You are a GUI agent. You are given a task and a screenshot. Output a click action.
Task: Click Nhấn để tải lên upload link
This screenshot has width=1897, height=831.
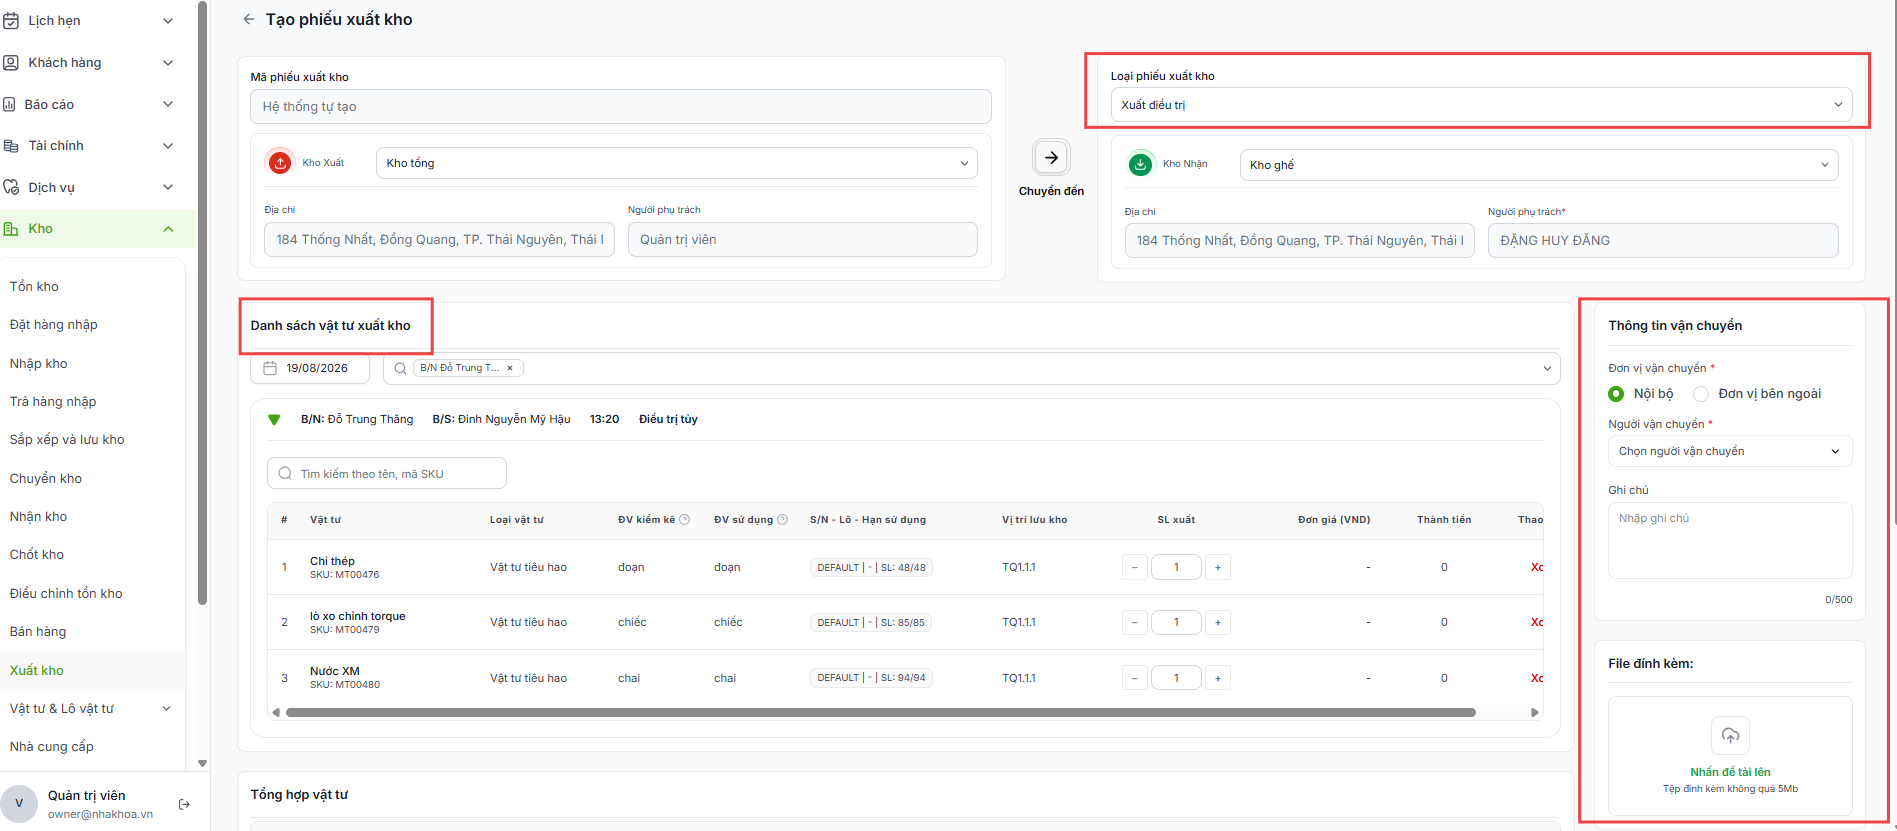click(x=1730, y=772)
